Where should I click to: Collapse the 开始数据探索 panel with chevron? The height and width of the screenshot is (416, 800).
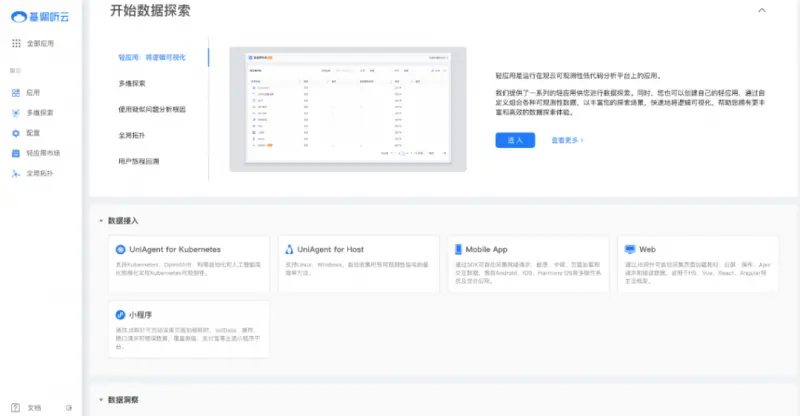click(x=762, y=10)
